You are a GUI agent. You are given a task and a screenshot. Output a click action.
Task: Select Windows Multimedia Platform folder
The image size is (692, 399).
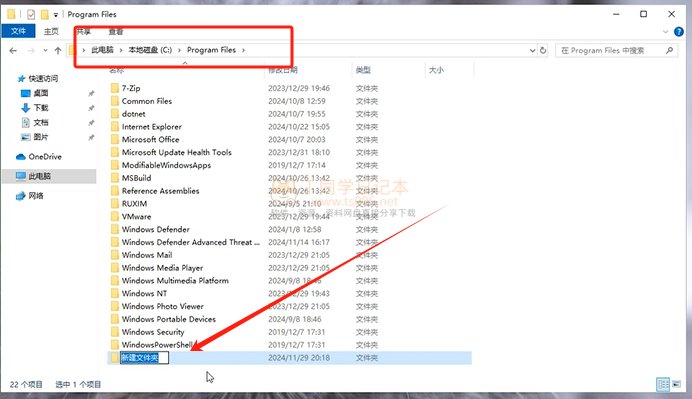point(175,280)
